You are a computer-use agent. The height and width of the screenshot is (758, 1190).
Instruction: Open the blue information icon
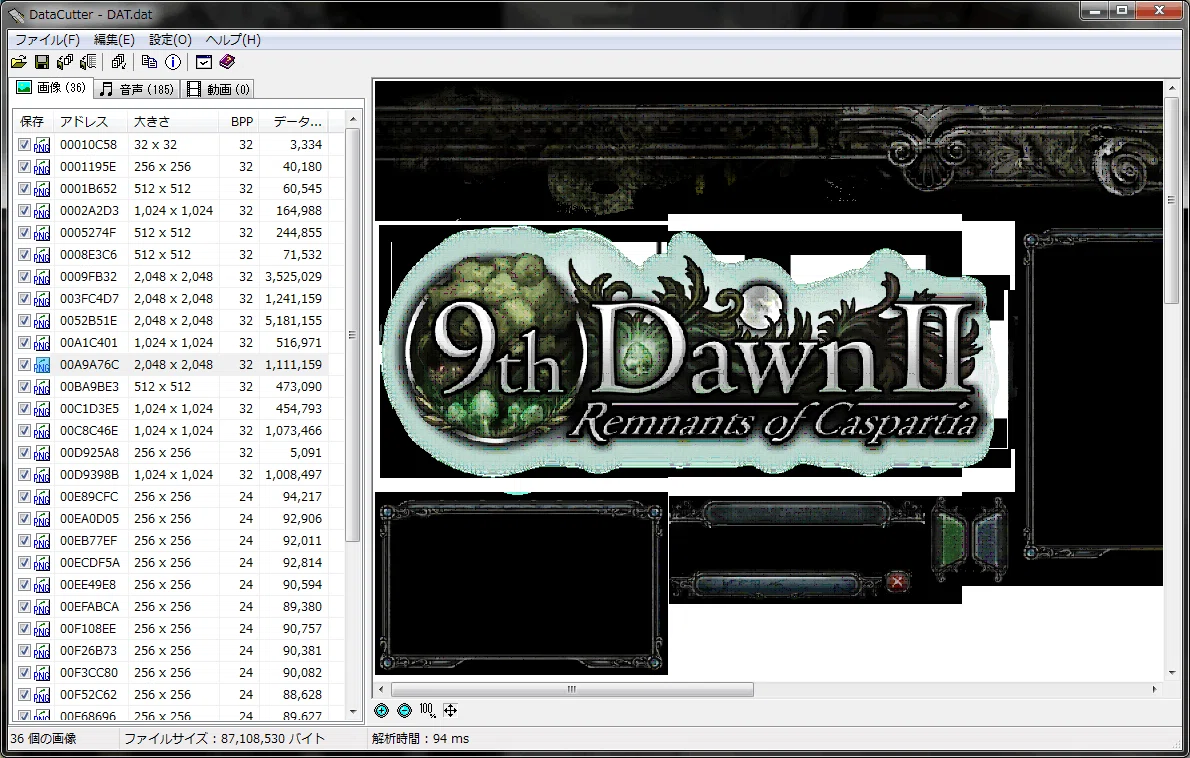[x=173, y=62]
